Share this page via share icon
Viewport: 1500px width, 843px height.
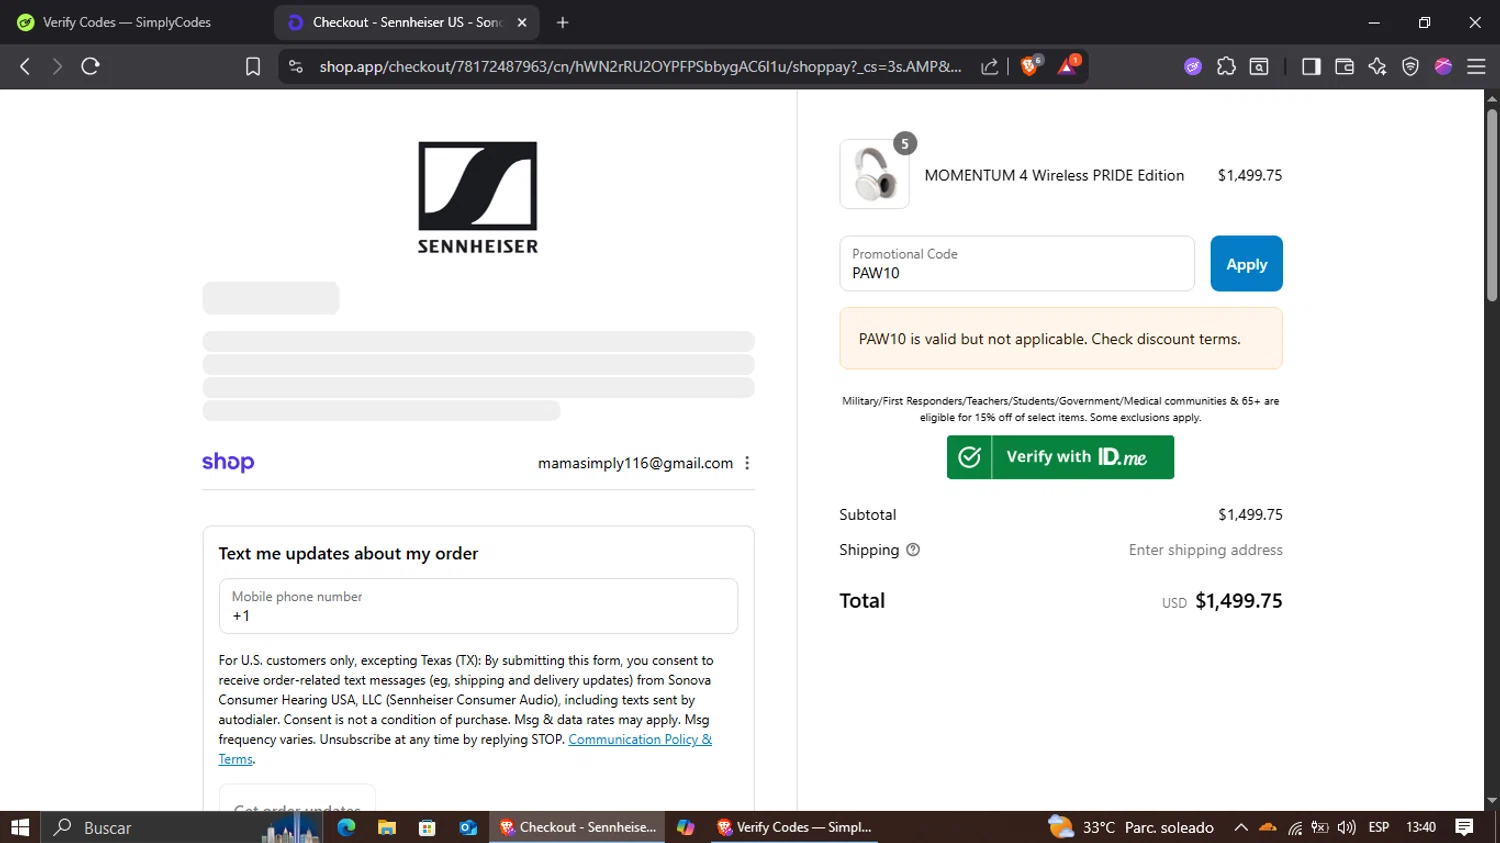coord(989,66)
